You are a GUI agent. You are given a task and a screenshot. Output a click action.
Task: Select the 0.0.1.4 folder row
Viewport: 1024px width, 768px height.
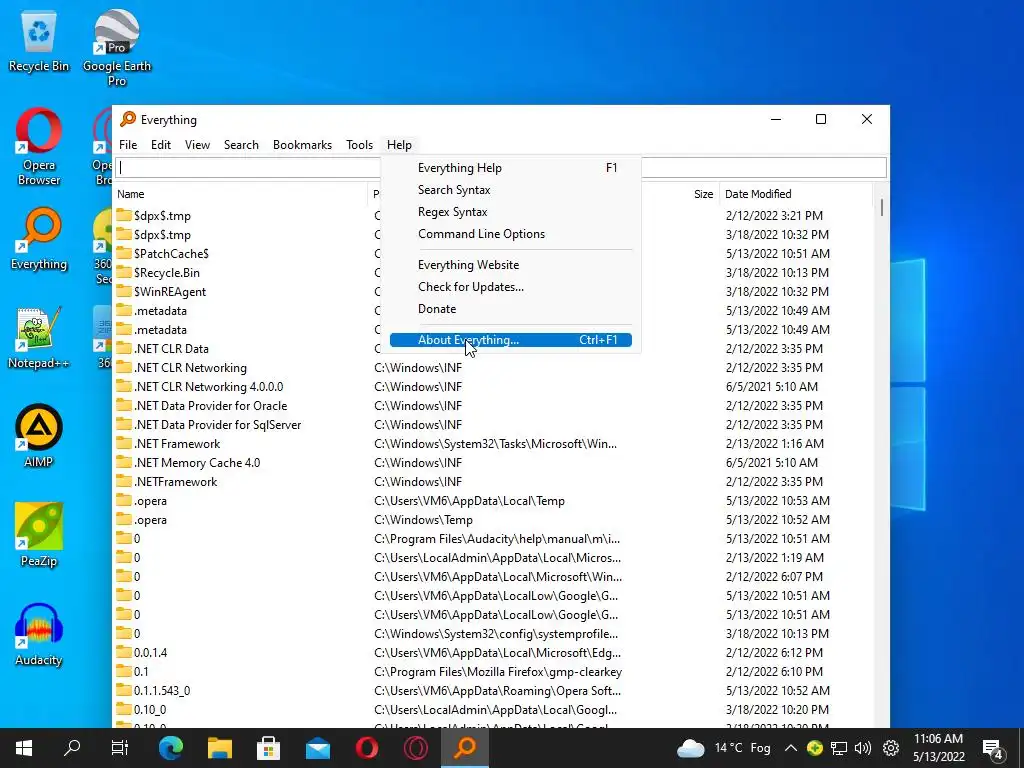click(x=492, y=652)
